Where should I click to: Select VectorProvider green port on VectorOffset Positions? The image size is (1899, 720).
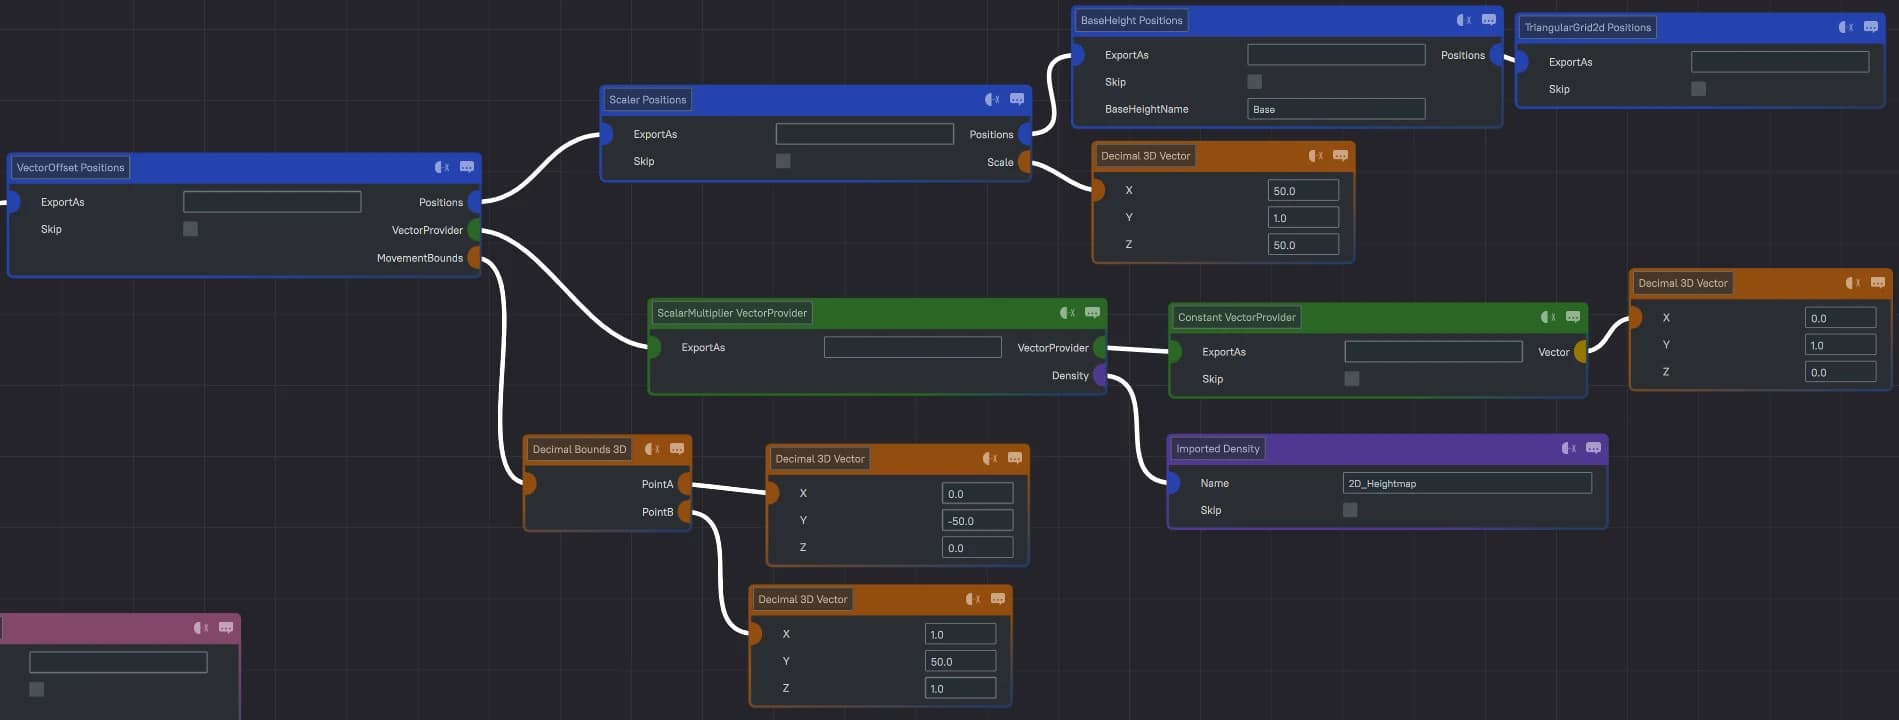(x=476, y=230)
